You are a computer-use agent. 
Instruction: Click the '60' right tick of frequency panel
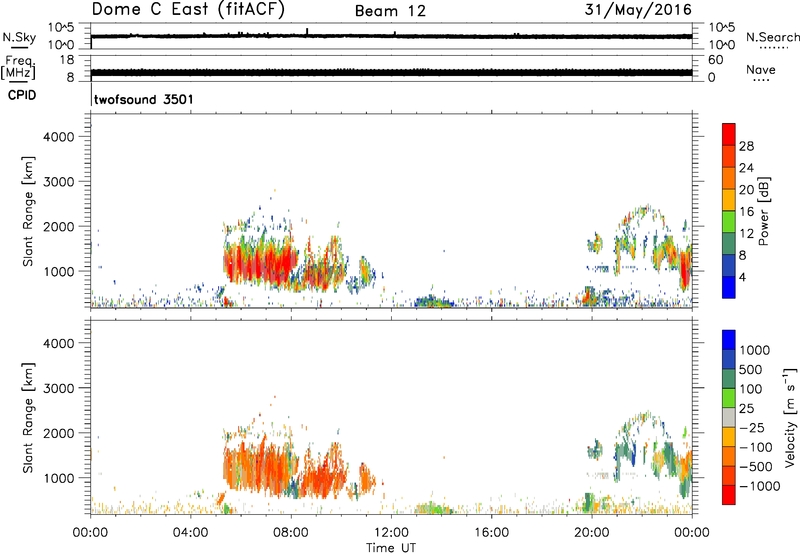click(x=715, y=60)
